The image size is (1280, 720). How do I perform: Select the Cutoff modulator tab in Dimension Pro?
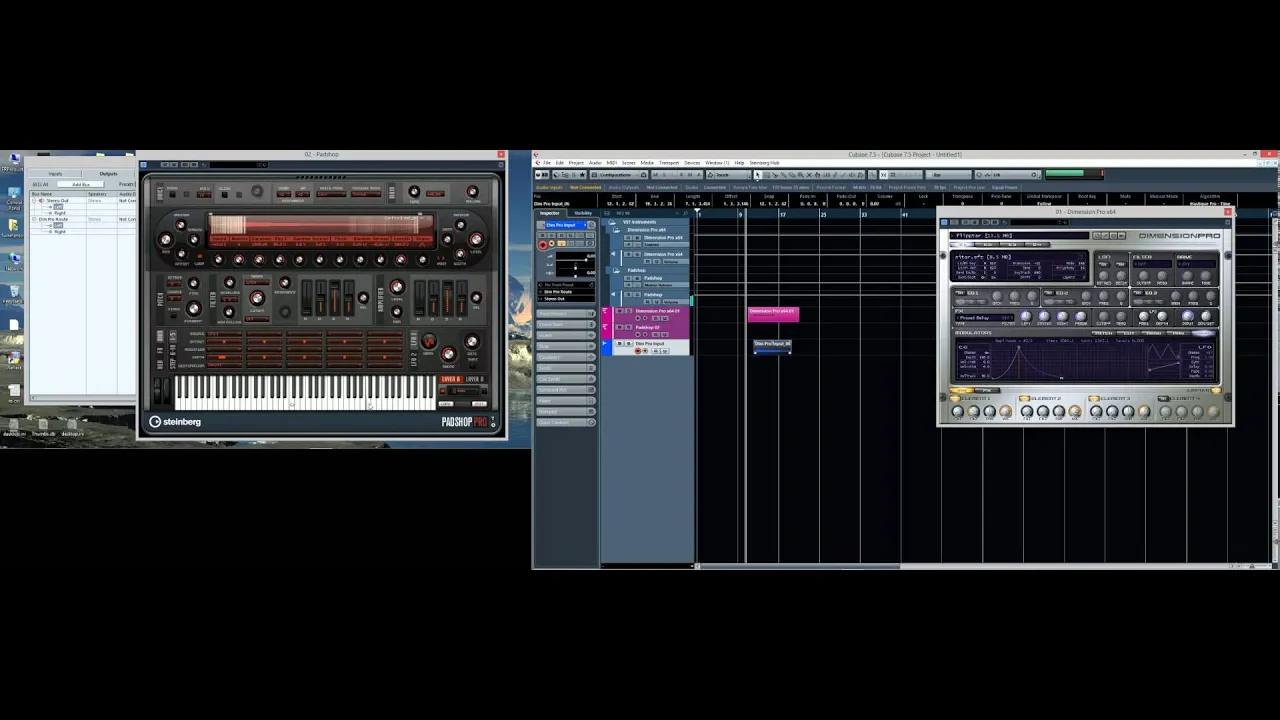pyautogui.click(x=1128, y=333)
